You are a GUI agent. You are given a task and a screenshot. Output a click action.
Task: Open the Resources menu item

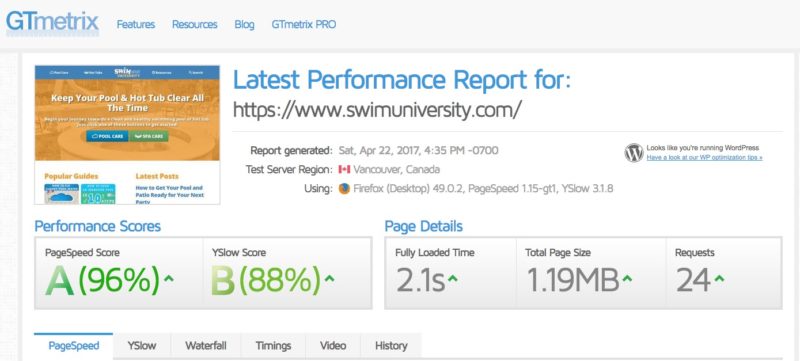coord(194,24)
